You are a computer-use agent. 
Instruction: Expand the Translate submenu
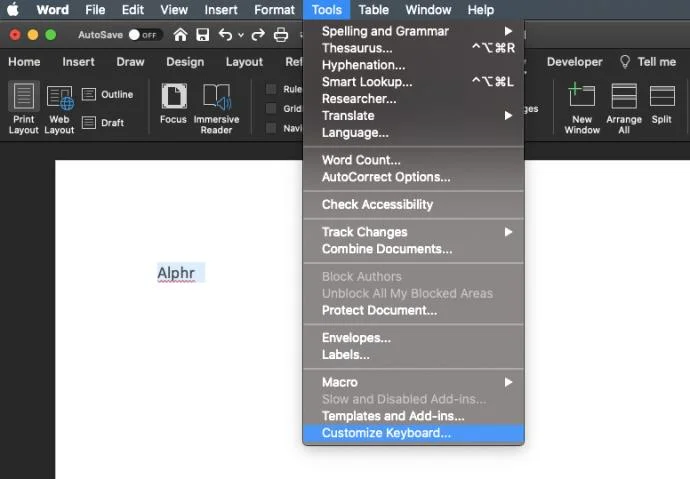coord(508,116)
